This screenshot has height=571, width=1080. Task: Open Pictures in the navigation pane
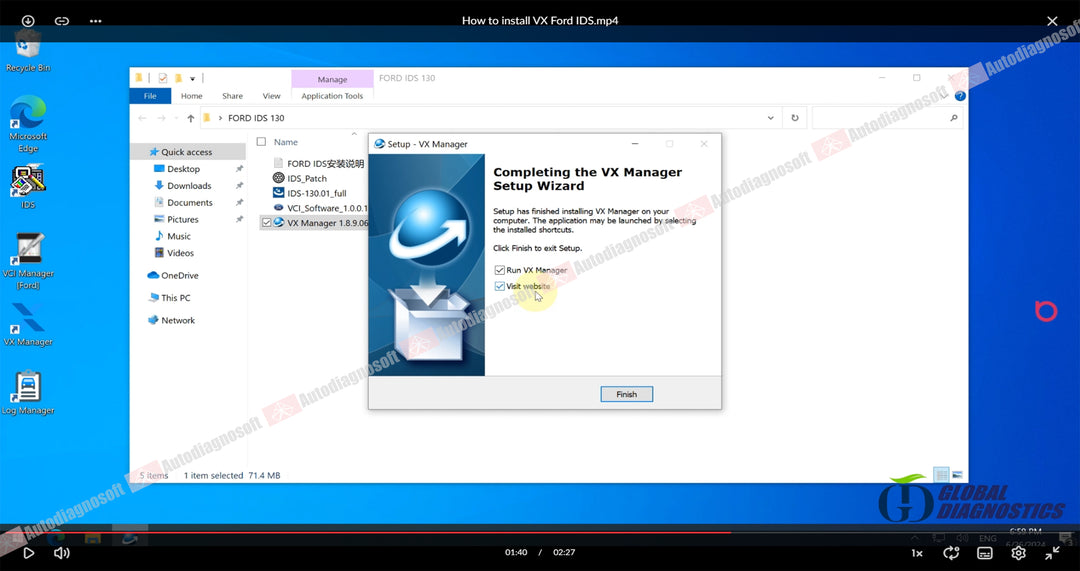(x=183, y=220)
